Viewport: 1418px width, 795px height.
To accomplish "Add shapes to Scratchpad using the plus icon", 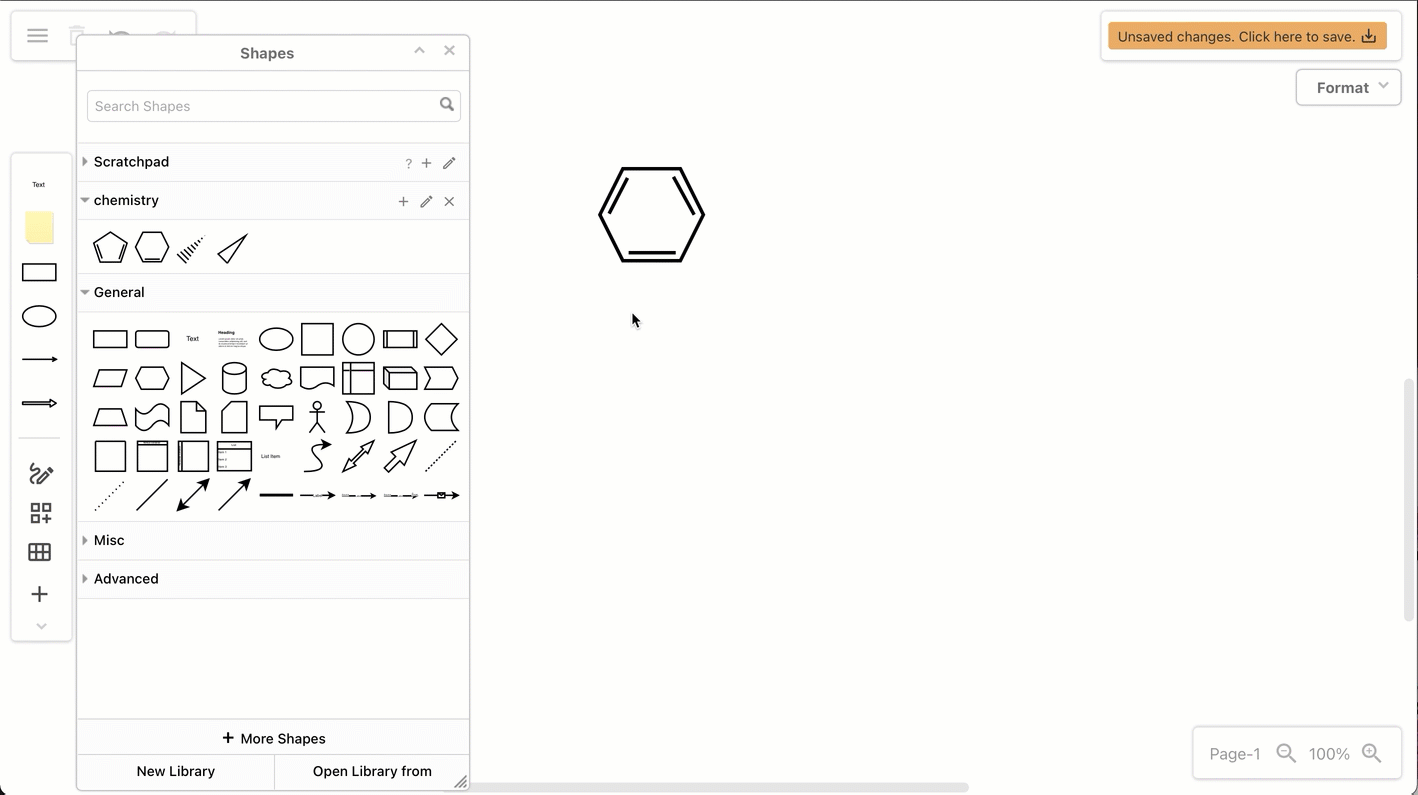I will click(x=426, y=162).
